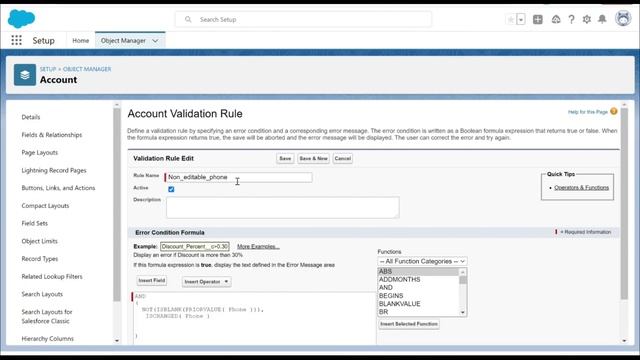Click the Rule Name input field
Screen dimensions: 640x360
tap(239, 177)
